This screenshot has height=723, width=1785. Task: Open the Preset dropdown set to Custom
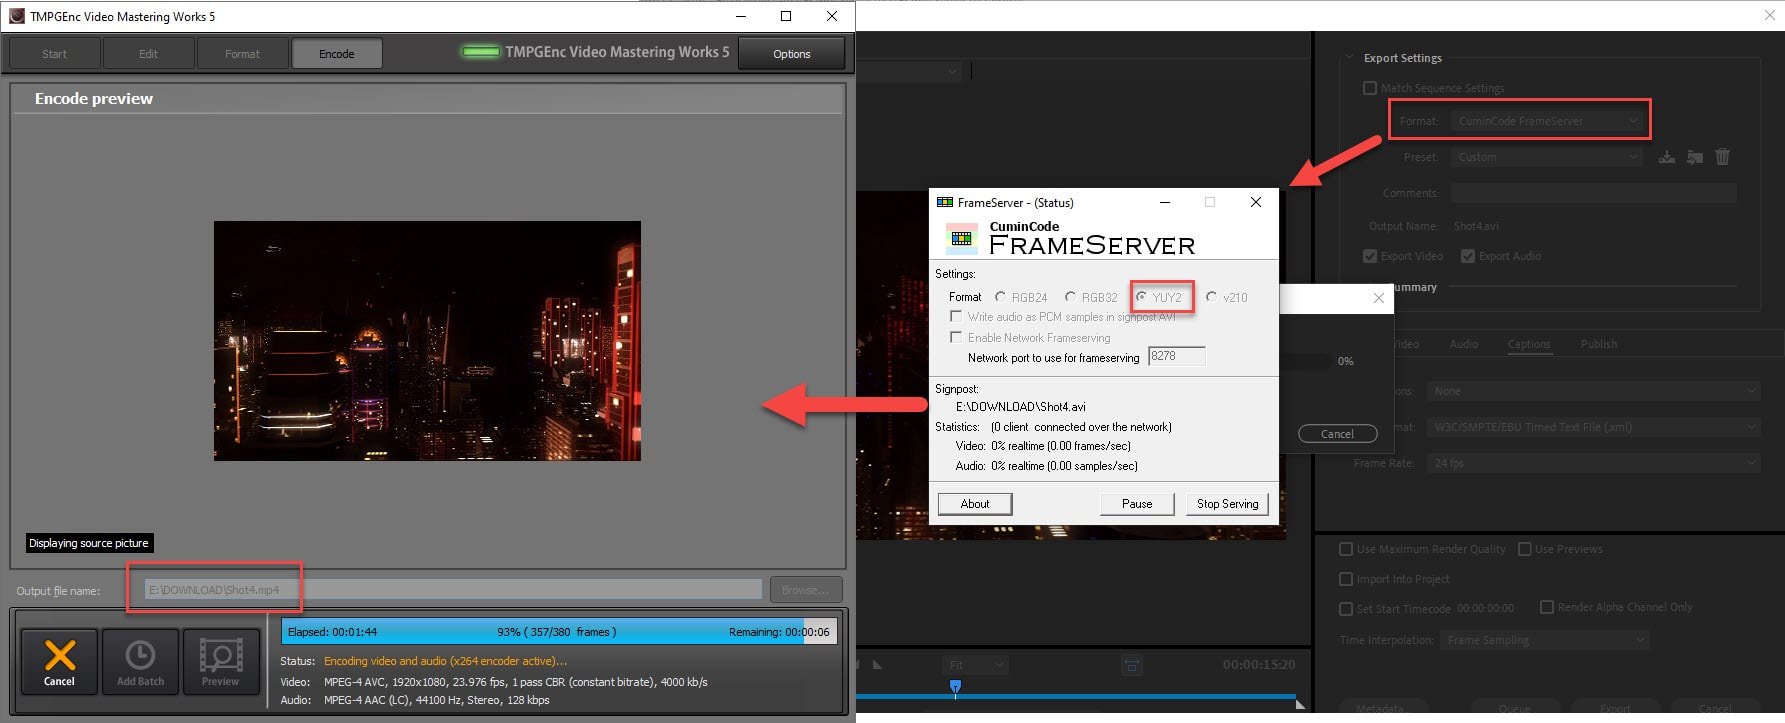tap(1546, 157)
